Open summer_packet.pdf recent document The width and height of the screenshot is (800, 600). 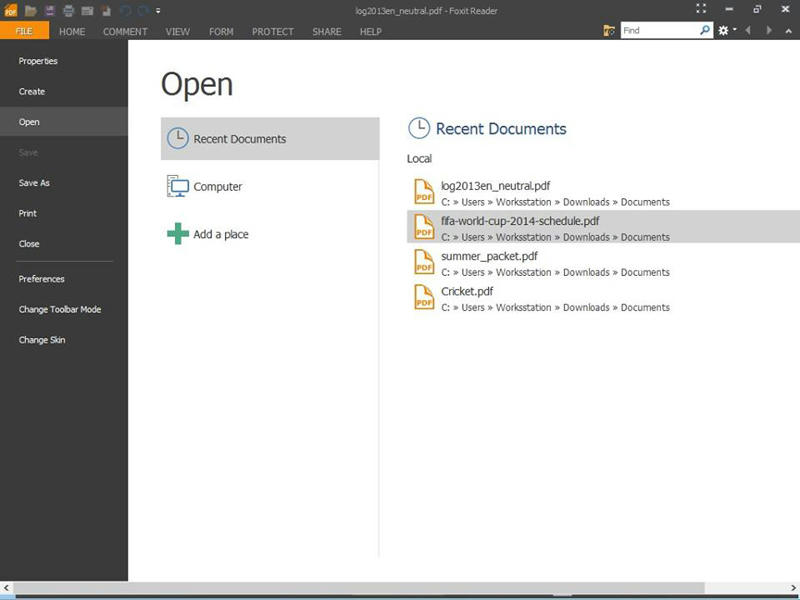click(603, 263)
